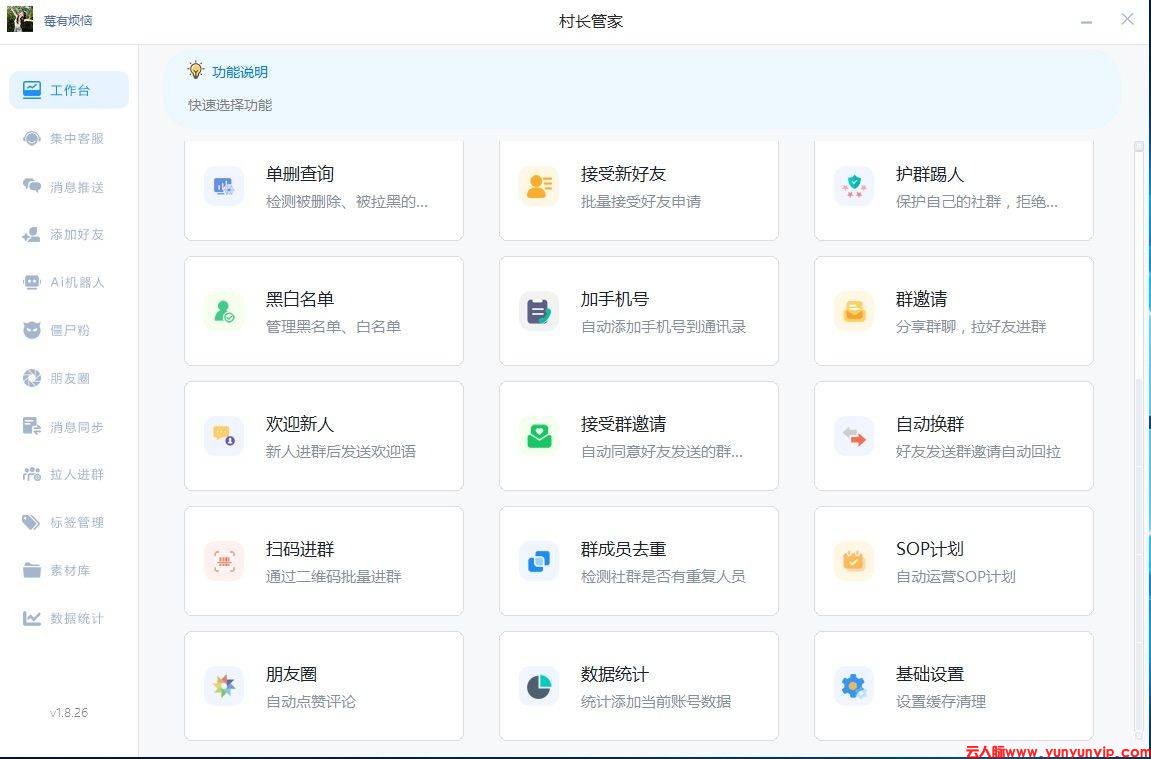This screenshot has width=1151, height=759.
Task: Open the 工作台 sidebar item
Action: [x=69, y=90]
